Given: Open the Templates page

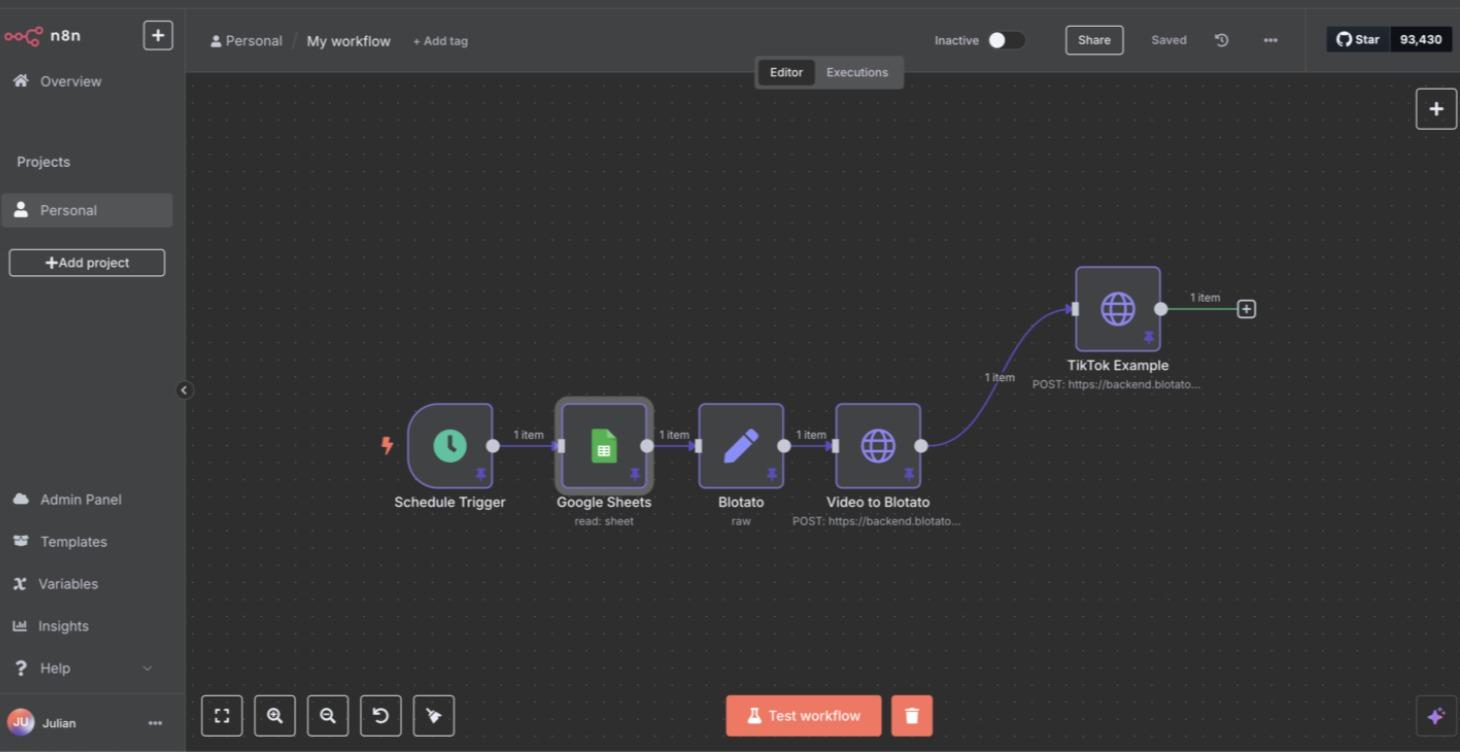Looking at the screenshot, I should click(x=73, y=541).
